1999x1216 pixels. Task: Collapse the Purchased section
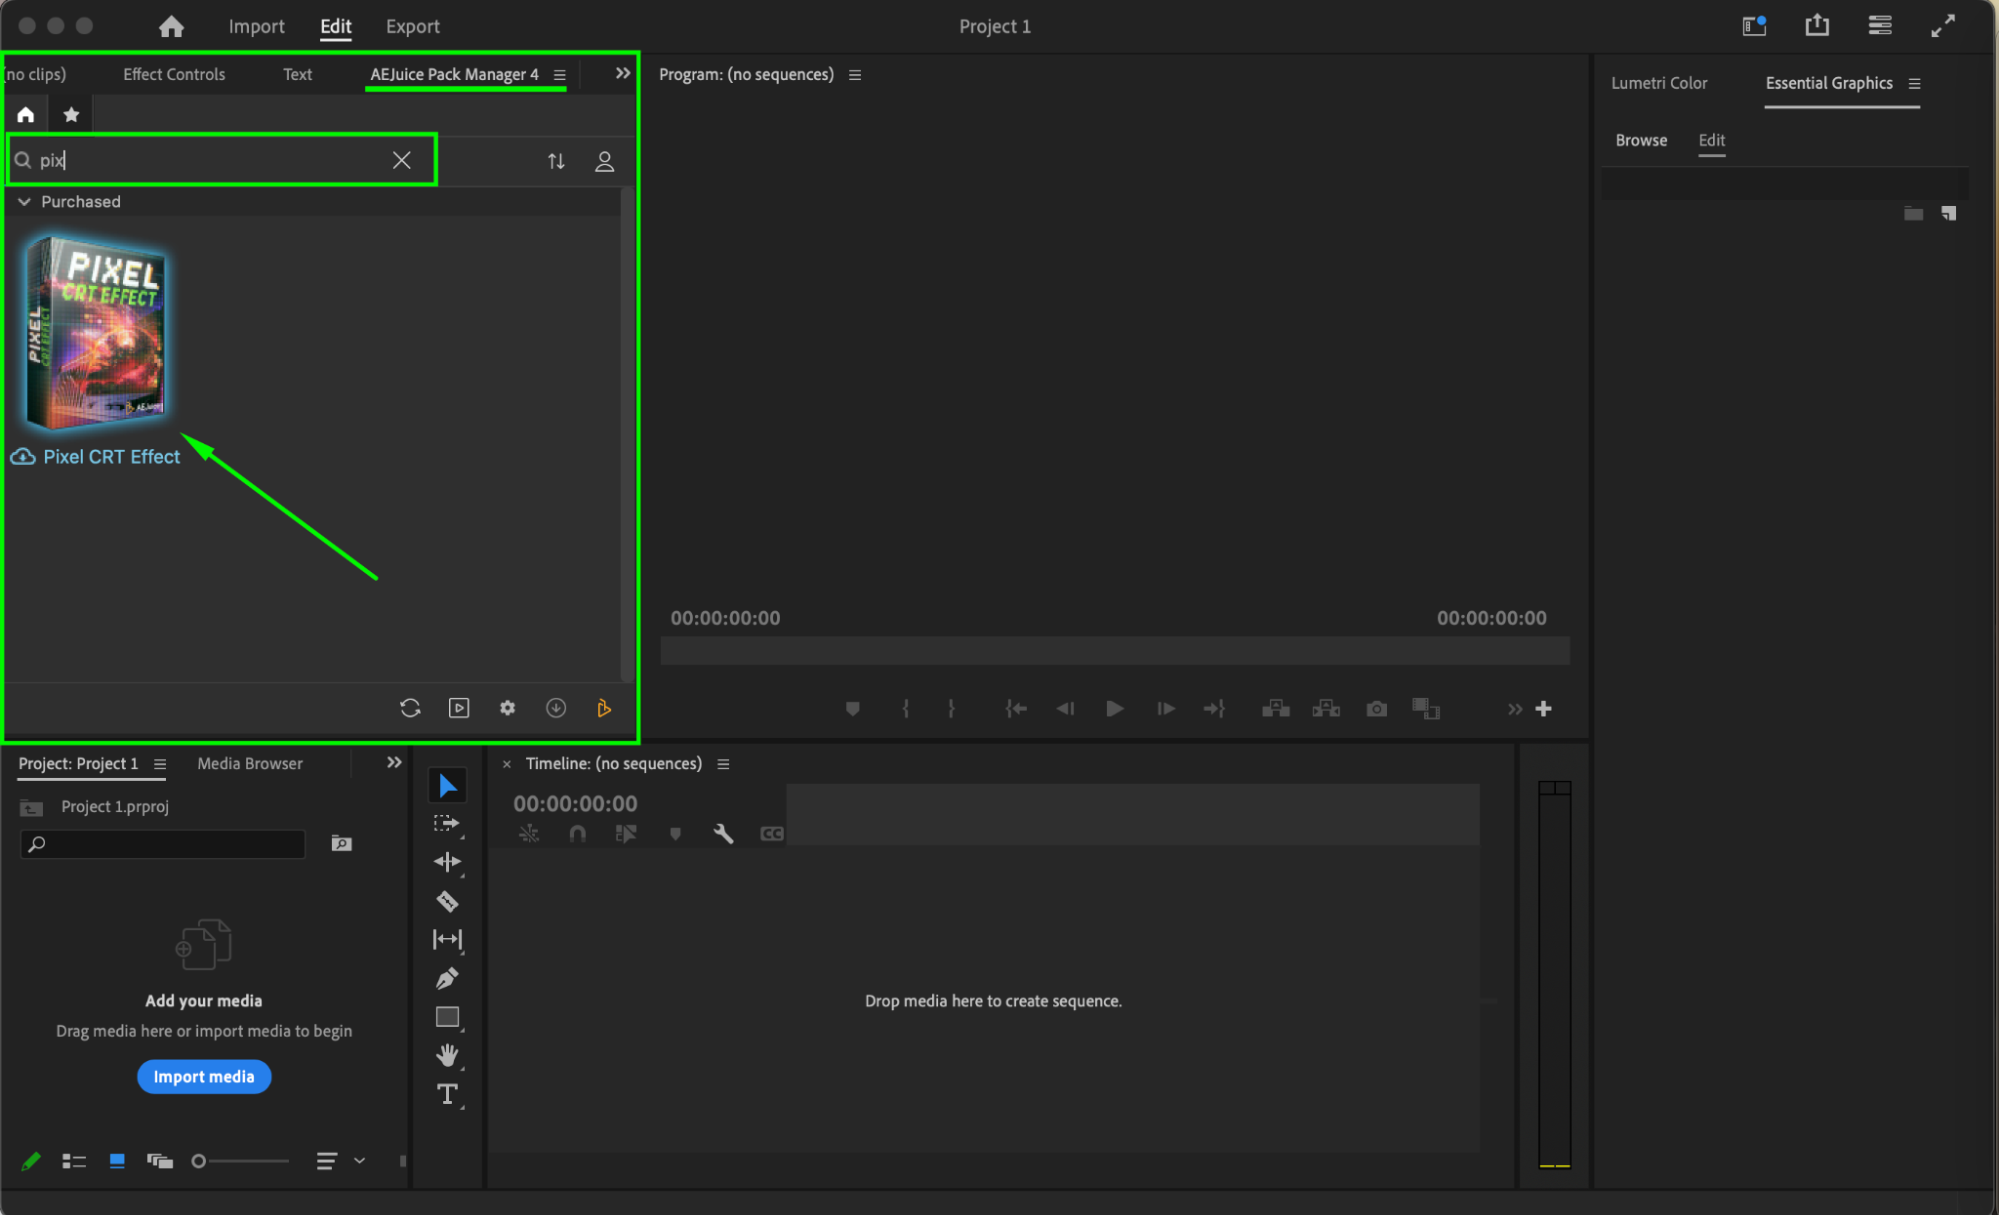(24, 201)
